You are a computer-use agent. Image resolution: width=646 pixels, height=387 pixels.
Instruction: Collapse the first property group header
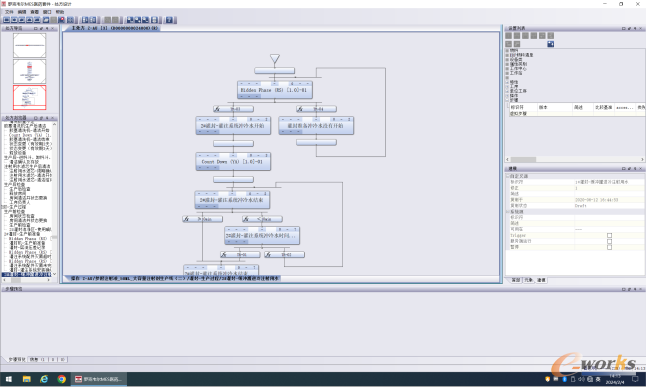tap(508, 176)
